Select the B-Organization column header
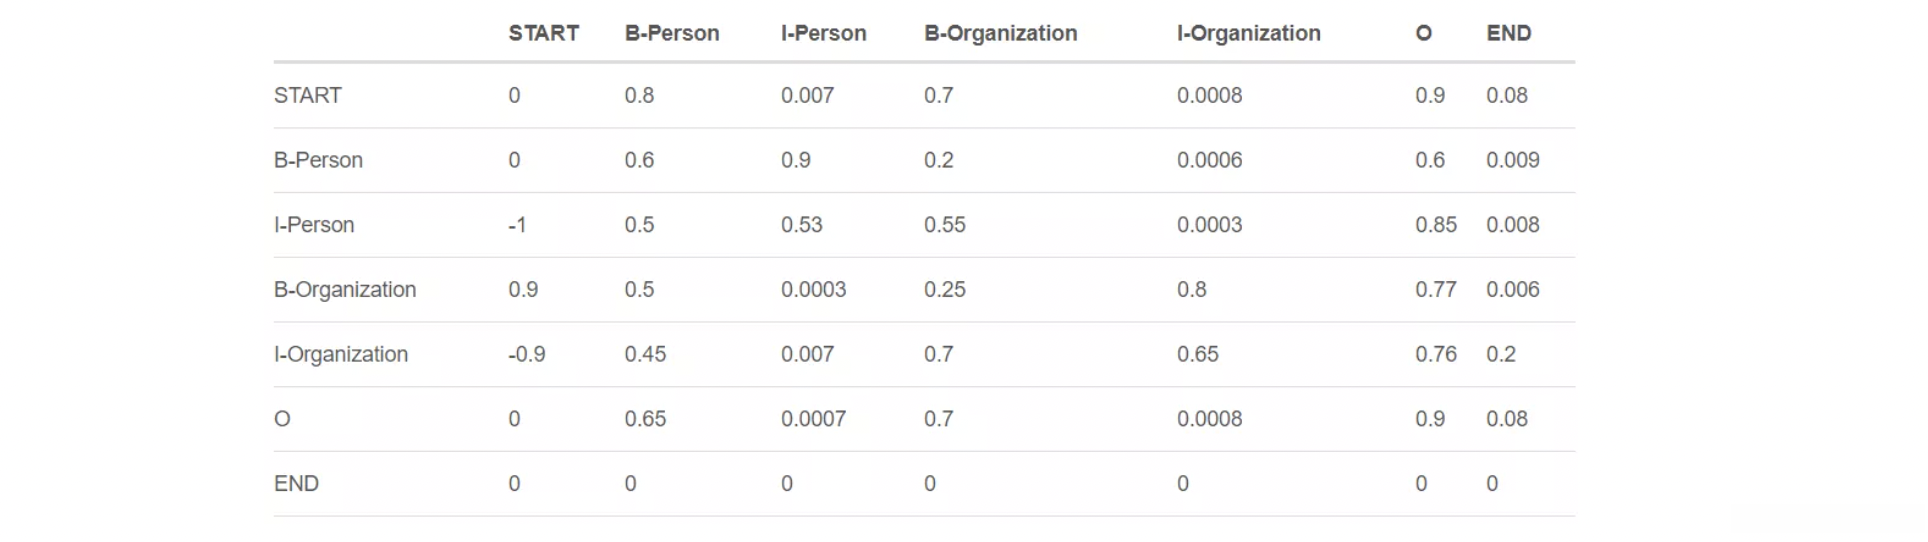Image resolution: width=1928 pixels, height=542 pixels. point(1000,33)
